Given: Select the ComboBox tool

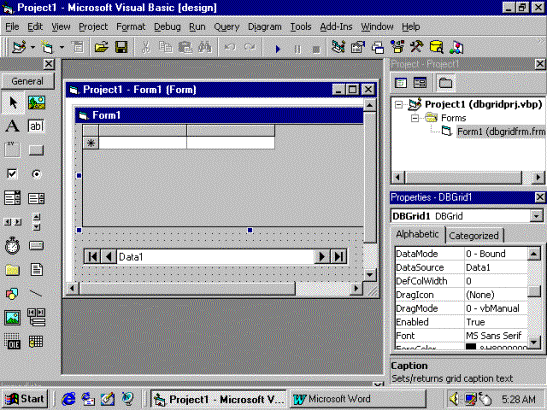Looking at the screenshot, I should click(x=13, y=198).
